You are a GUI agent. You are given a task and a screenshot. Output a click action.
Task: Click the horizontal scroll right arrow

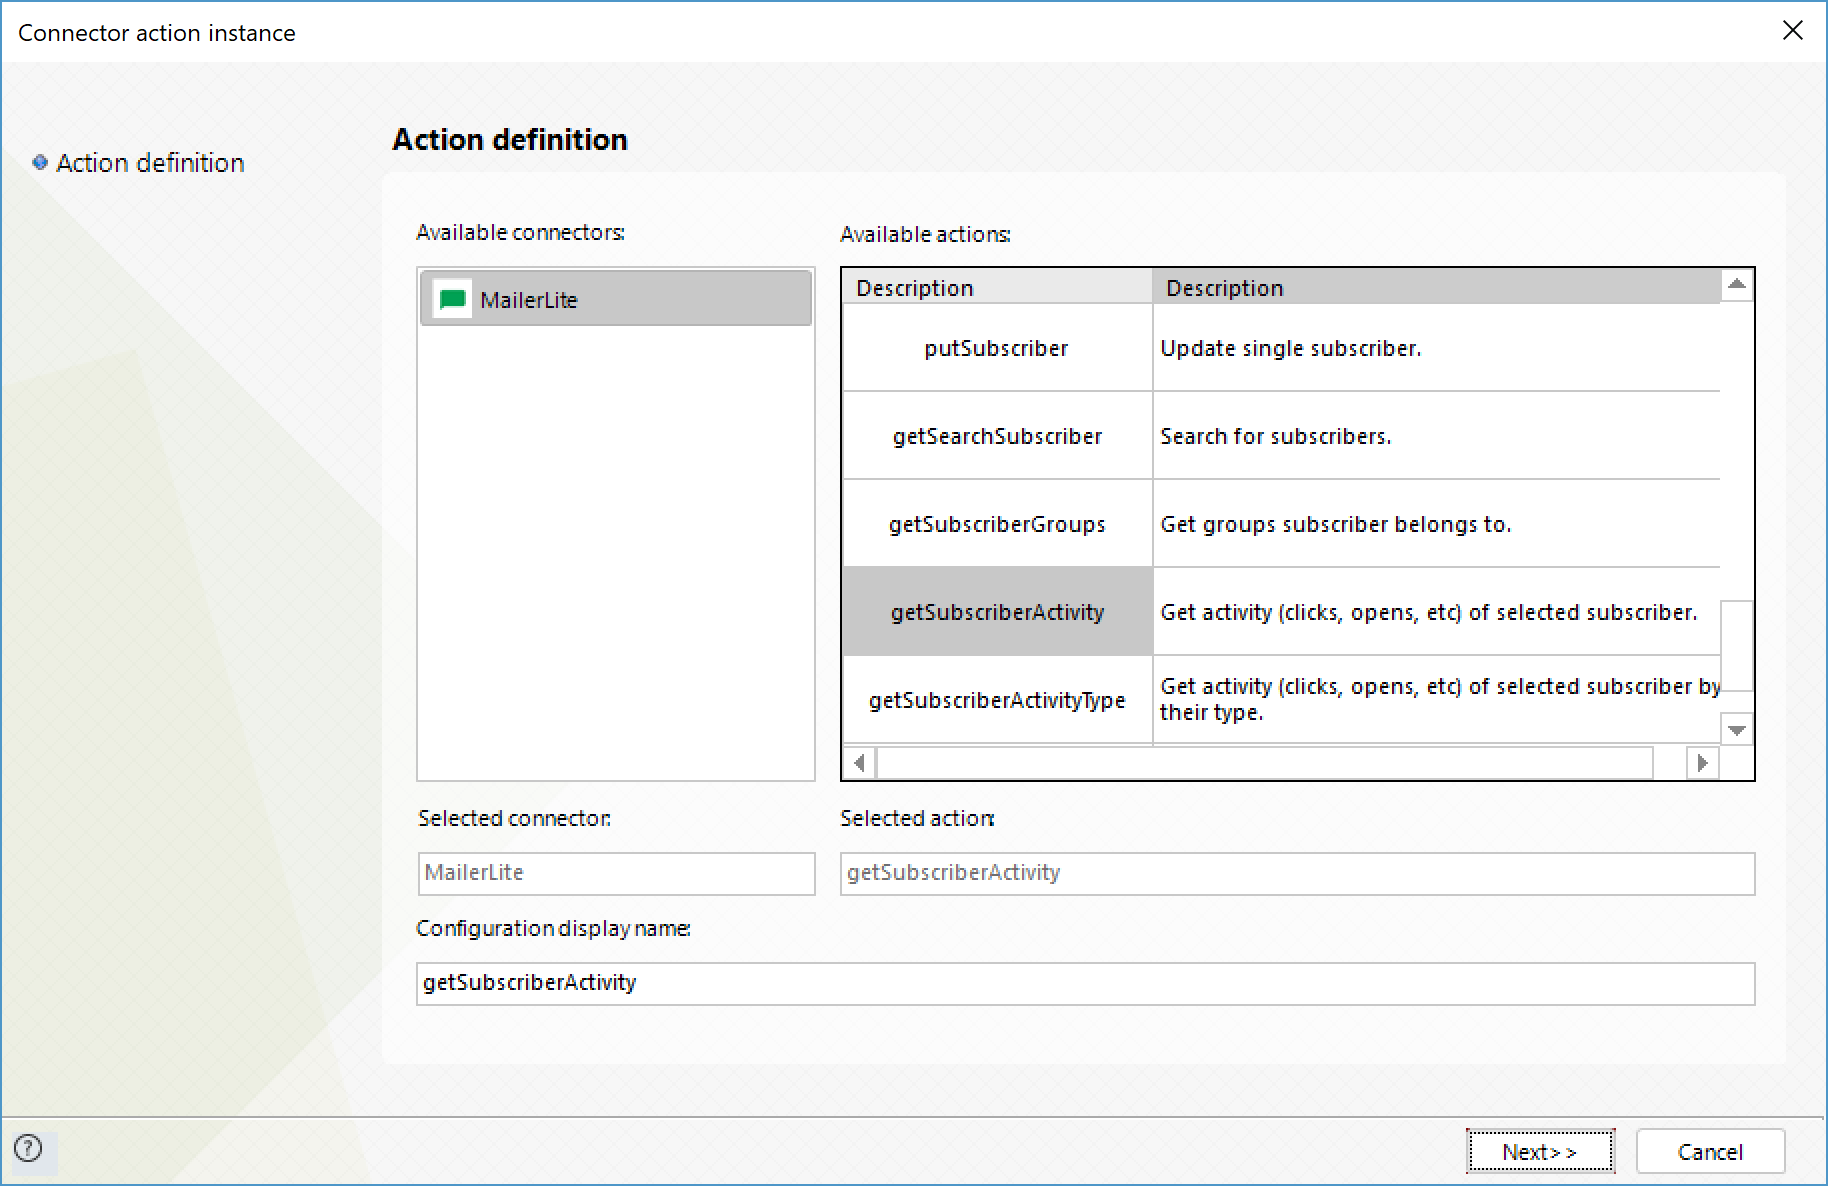(x=1702, y=763)
